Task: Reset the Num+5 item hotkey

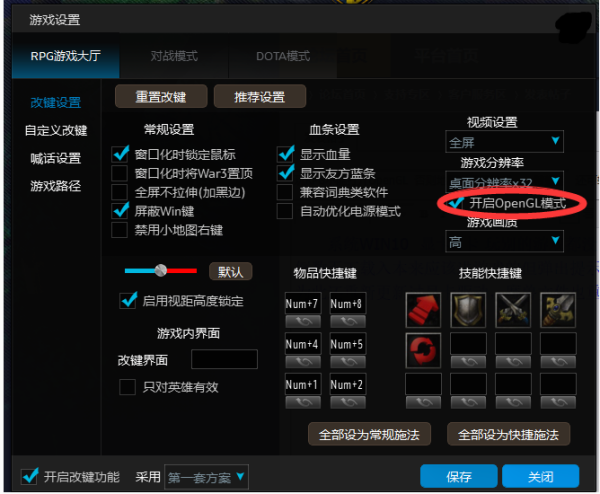Action: (348, 362)
